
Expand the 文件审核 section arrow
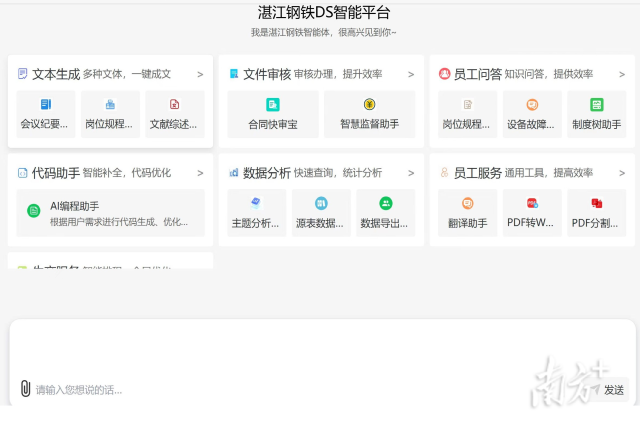click(411, 74)
